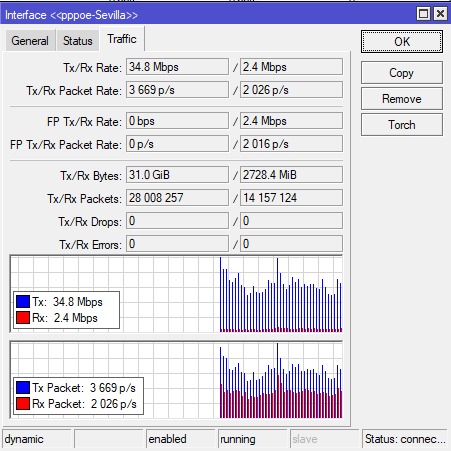Open Torch for this interface

402,125
